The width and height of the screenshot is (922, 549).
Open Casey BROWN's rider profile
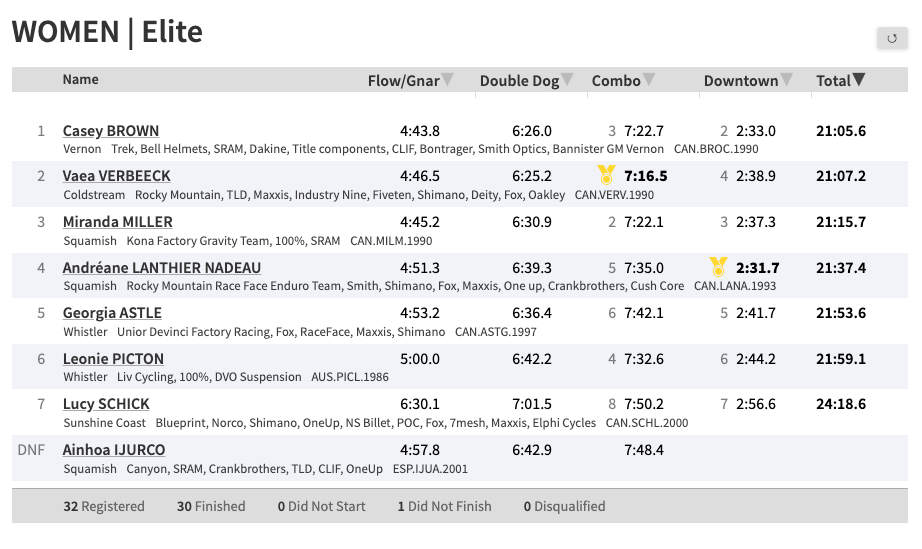pyautogui.click(x=111, y=131)
